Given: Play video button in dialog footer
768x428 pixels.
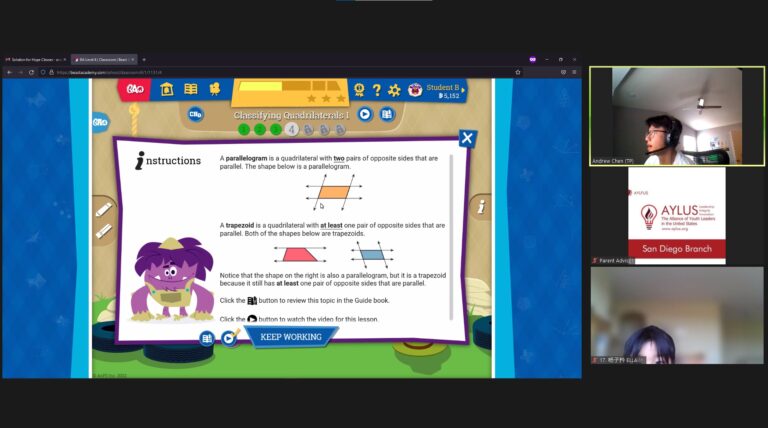Looking at the screenshot, I should click(x=229, y=338).
